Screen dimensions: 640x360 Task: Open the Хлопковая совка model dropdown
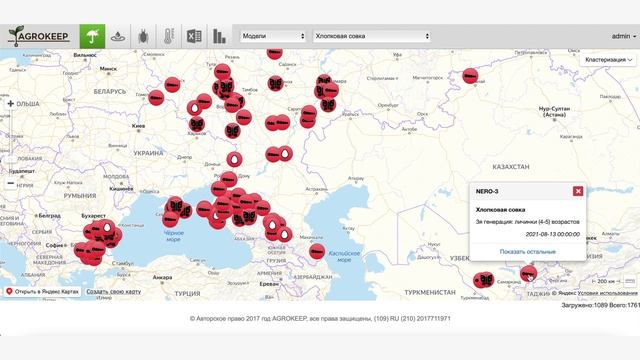(371, 36)
